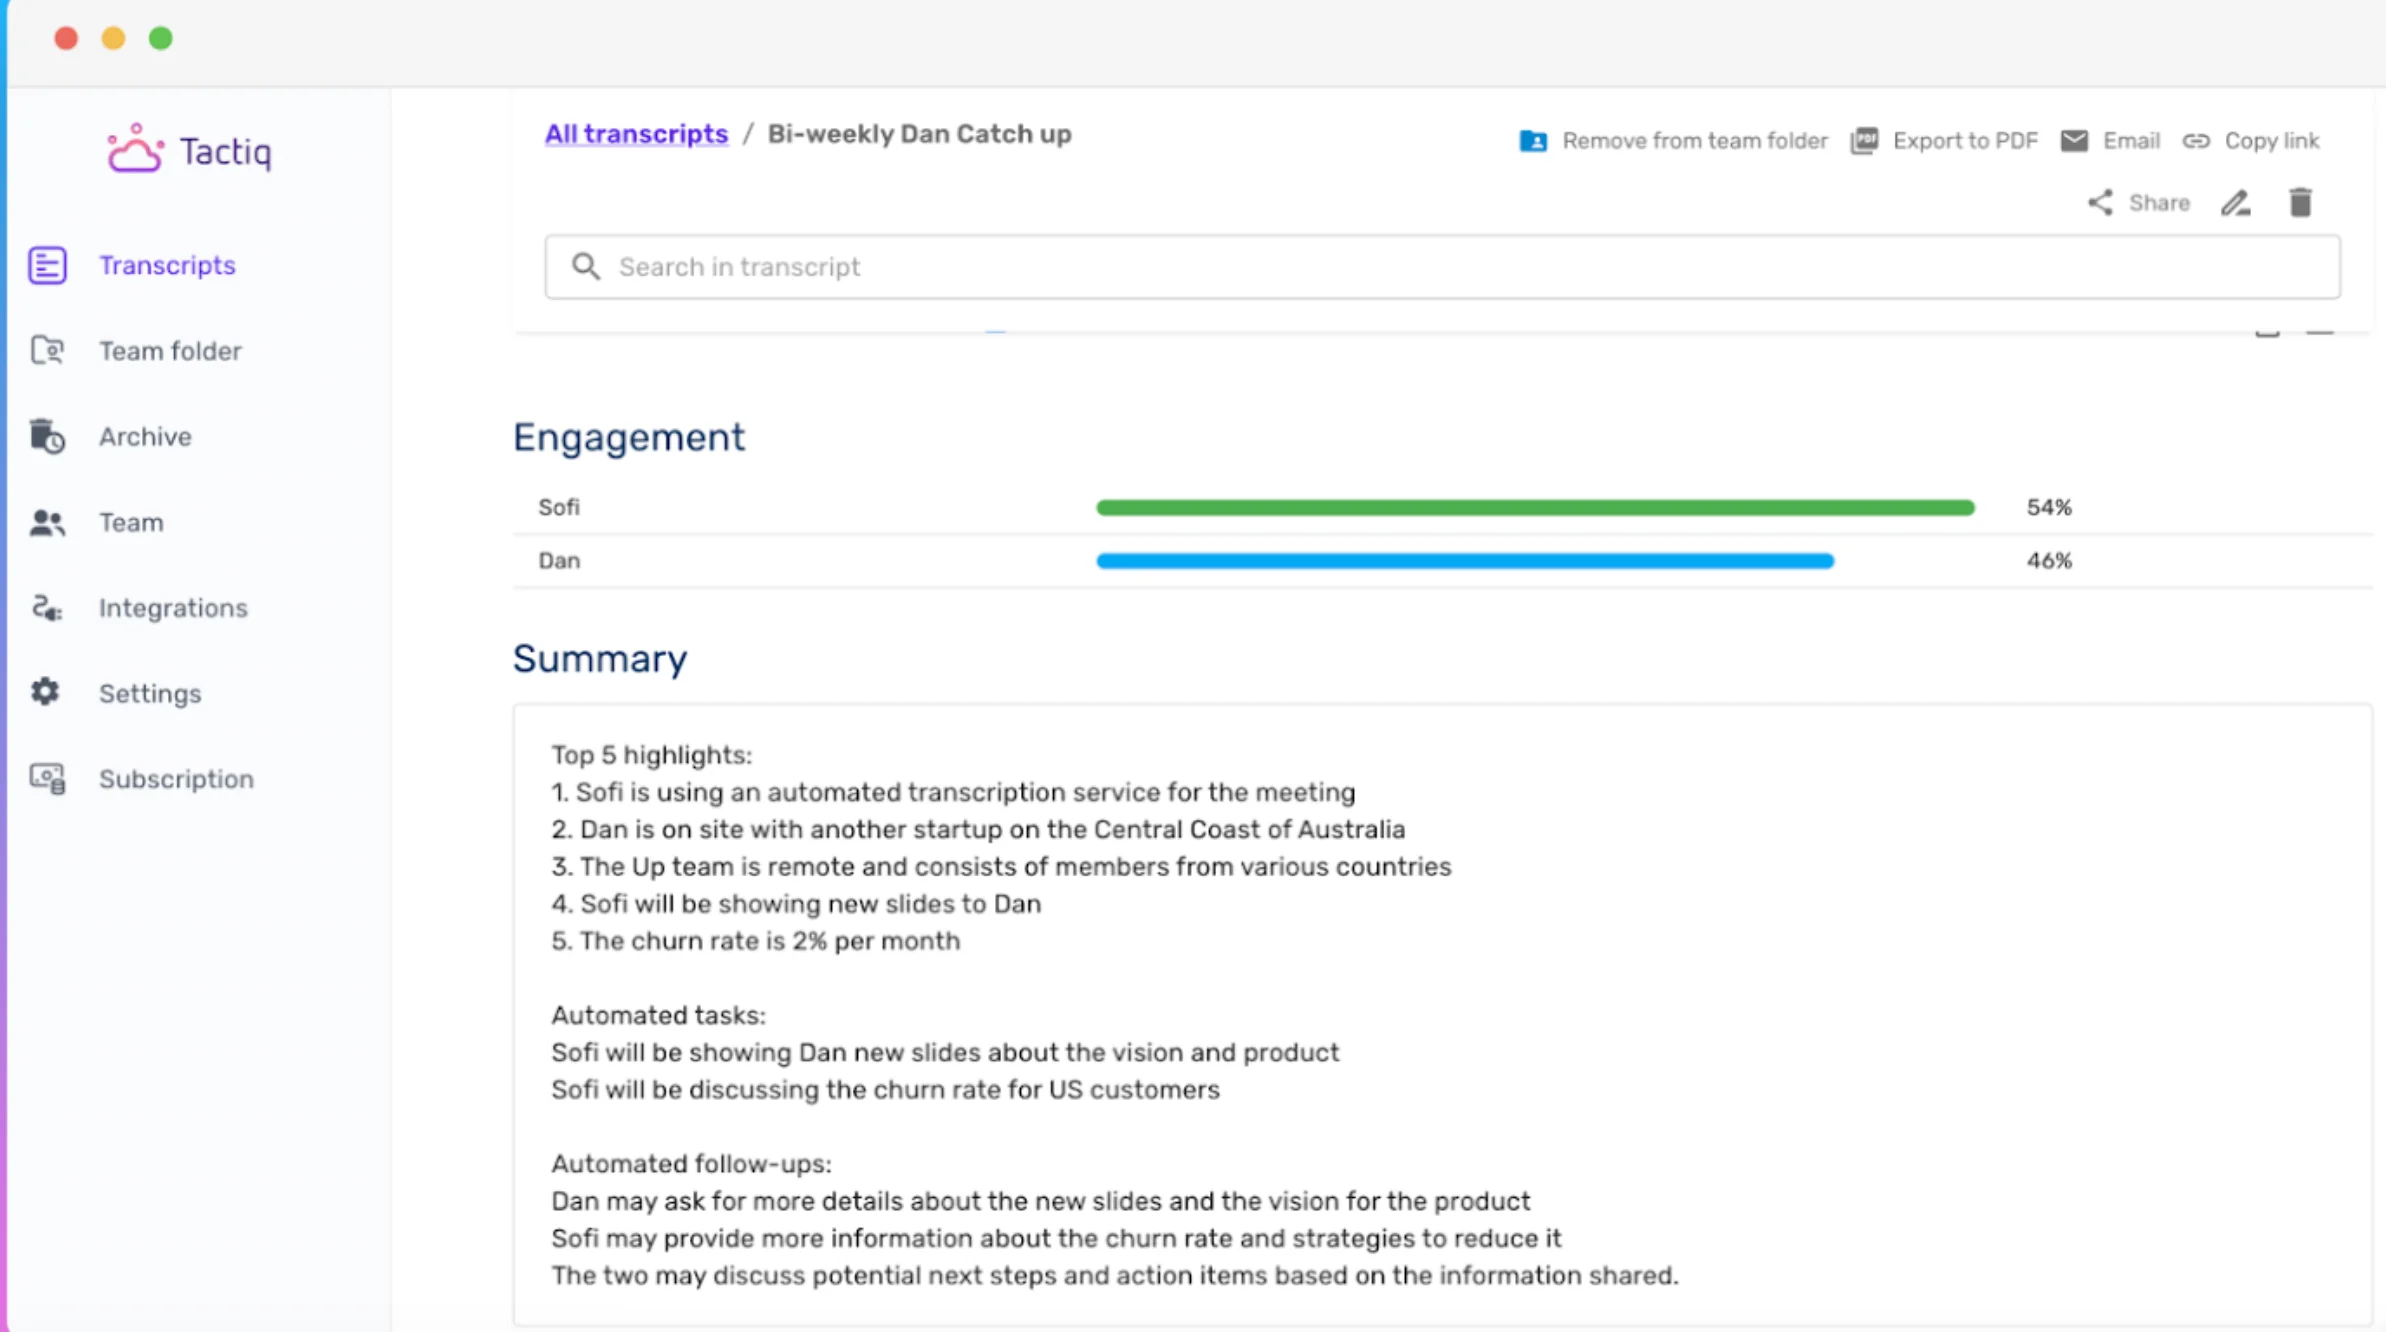Viewport: 2386px width, 1332px height.
Task: Click inside the Summary text box
Action: point(1440,1015)
